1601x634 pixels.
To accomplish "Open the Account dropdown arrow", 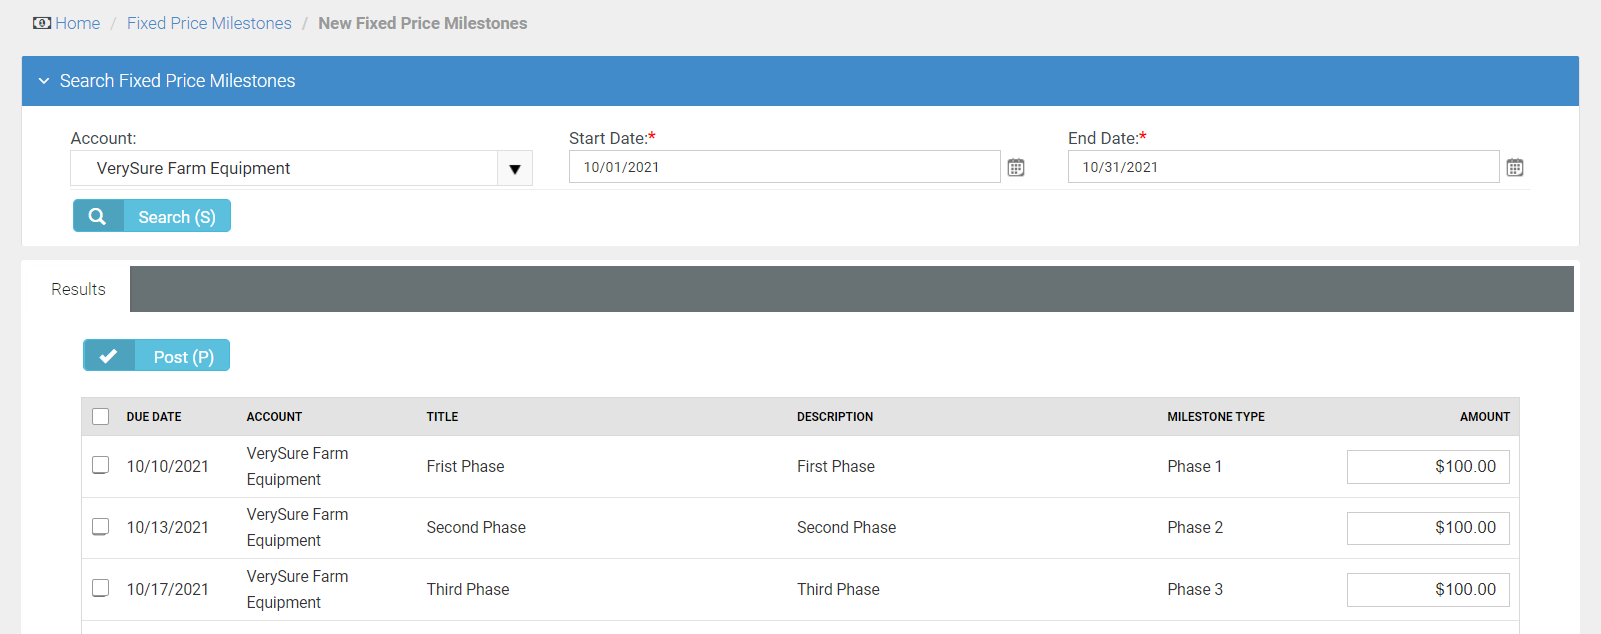I will [x=514, y=169].
